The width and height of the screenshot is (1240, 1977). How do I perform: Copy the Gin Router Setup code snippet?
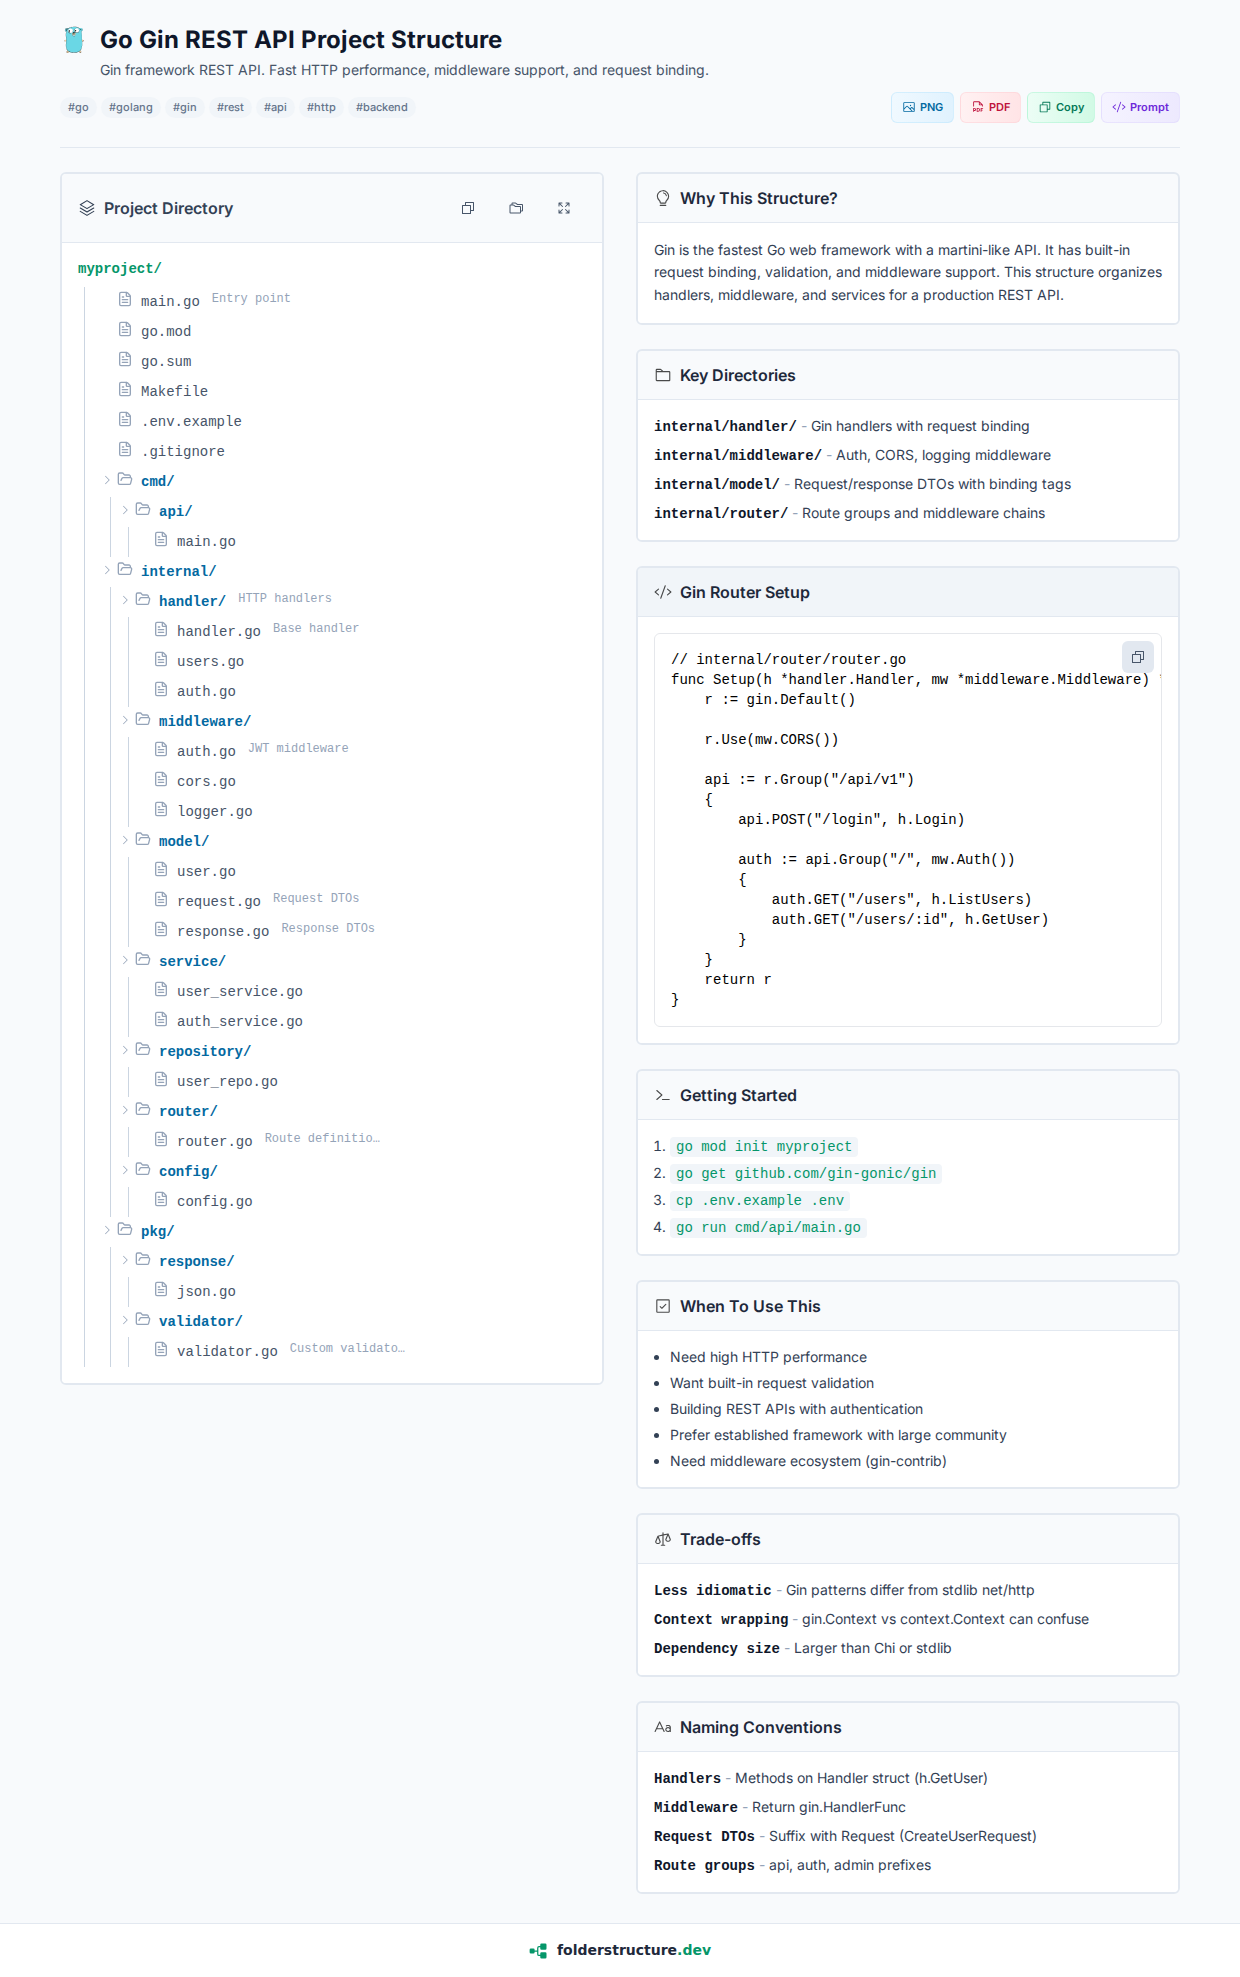(x=1137, y=657)
